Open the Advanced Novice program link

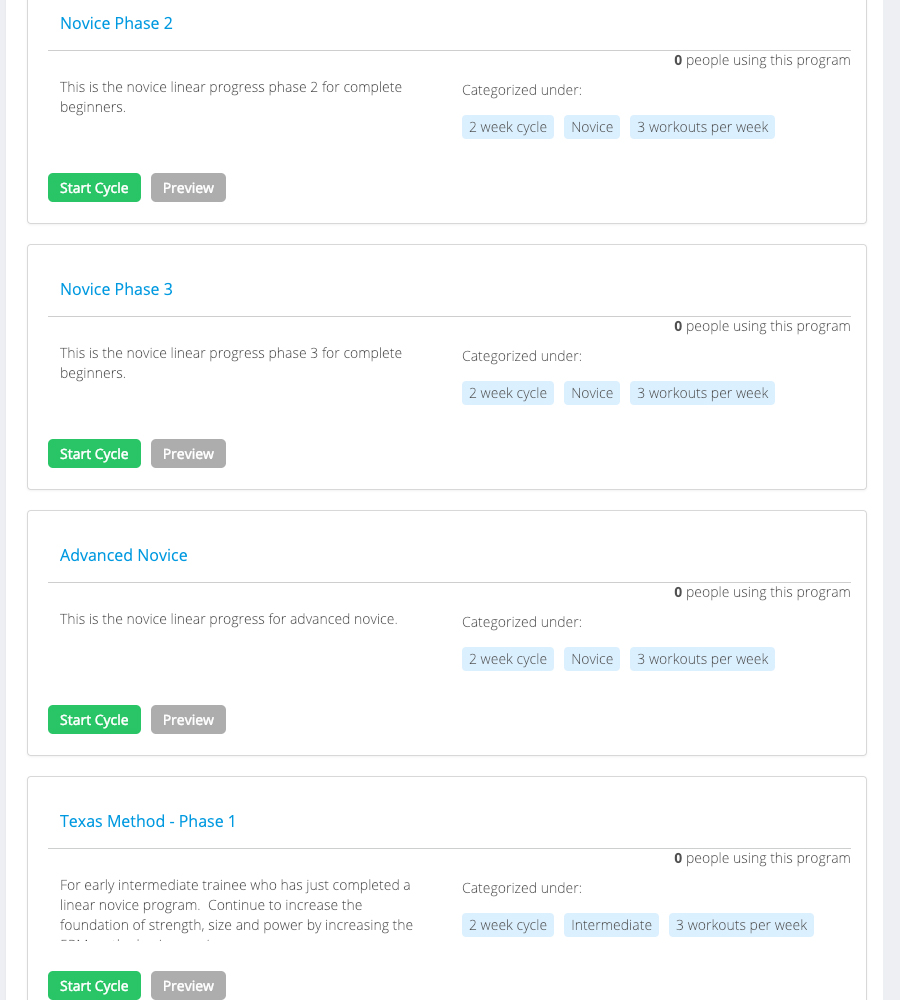coord(124,555)
